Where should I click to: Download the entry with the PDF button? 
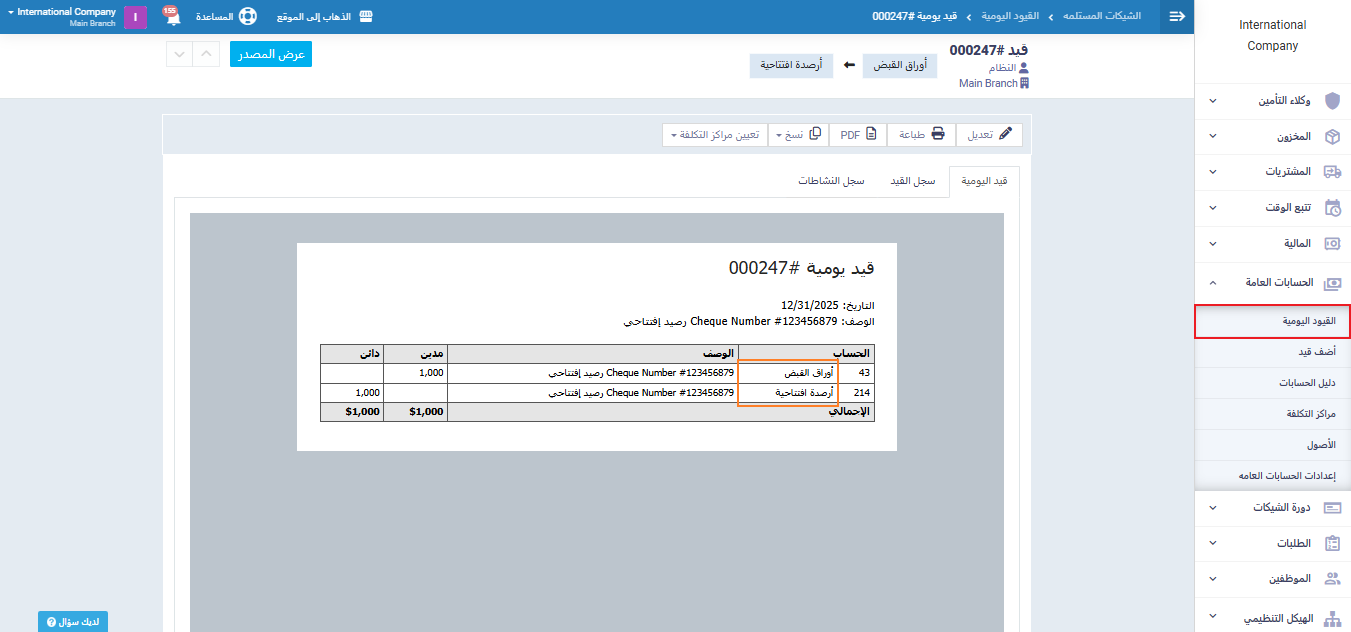(858, 134)
